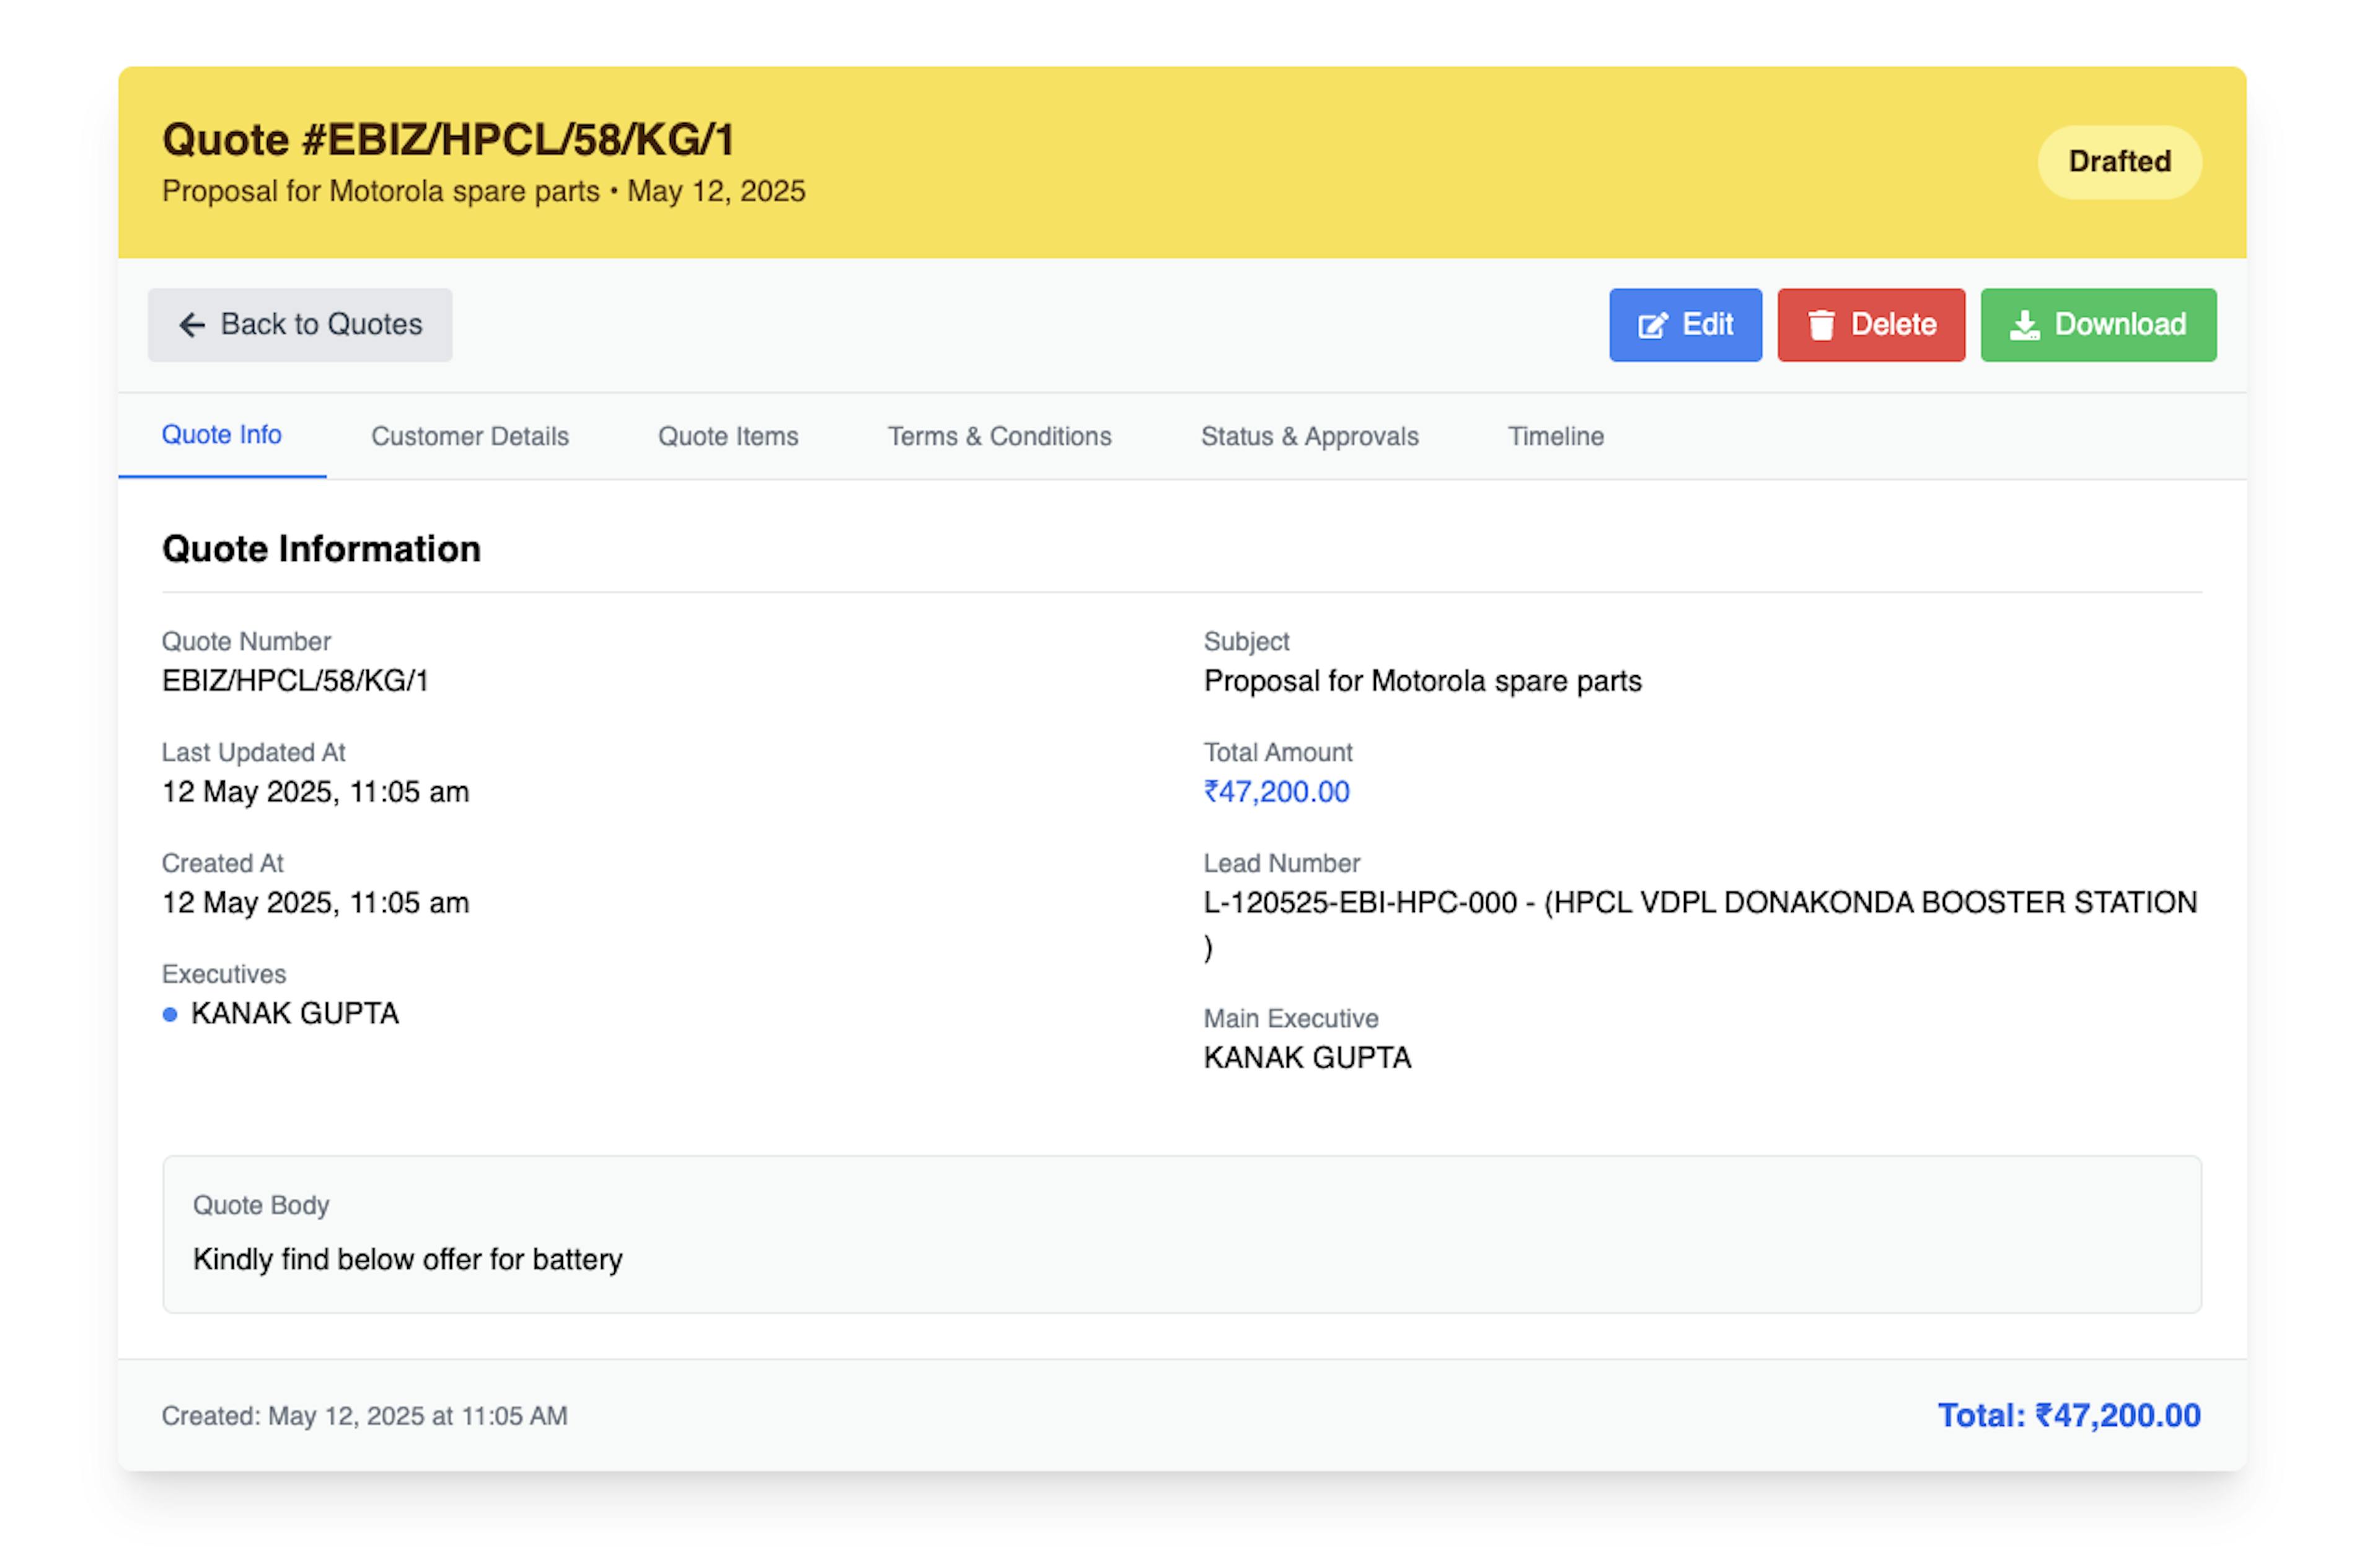Select the Quote Body text box

1181,1234
